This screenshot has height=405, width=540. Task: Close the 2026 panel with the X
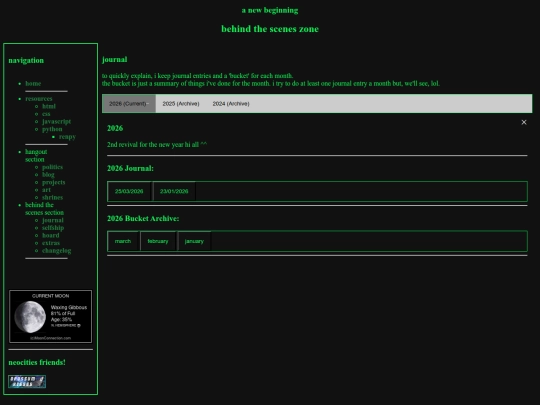[x=524, y=122]
